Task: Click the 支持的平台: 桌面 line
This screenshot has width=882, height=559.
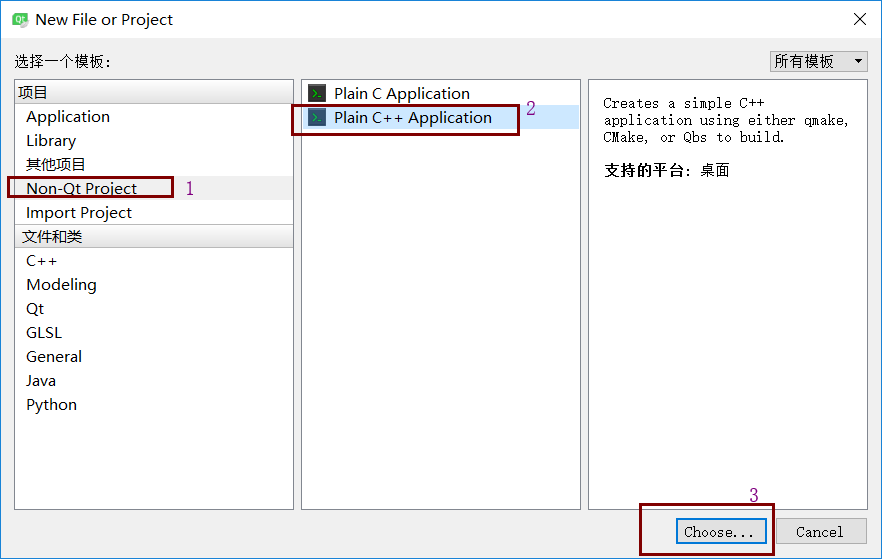Action: (667, 170)
